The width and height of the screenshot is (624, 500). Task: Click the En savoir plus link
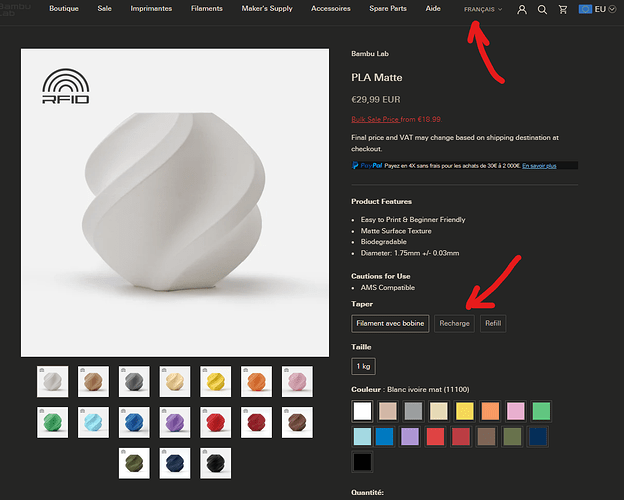[x=539, y=166]
